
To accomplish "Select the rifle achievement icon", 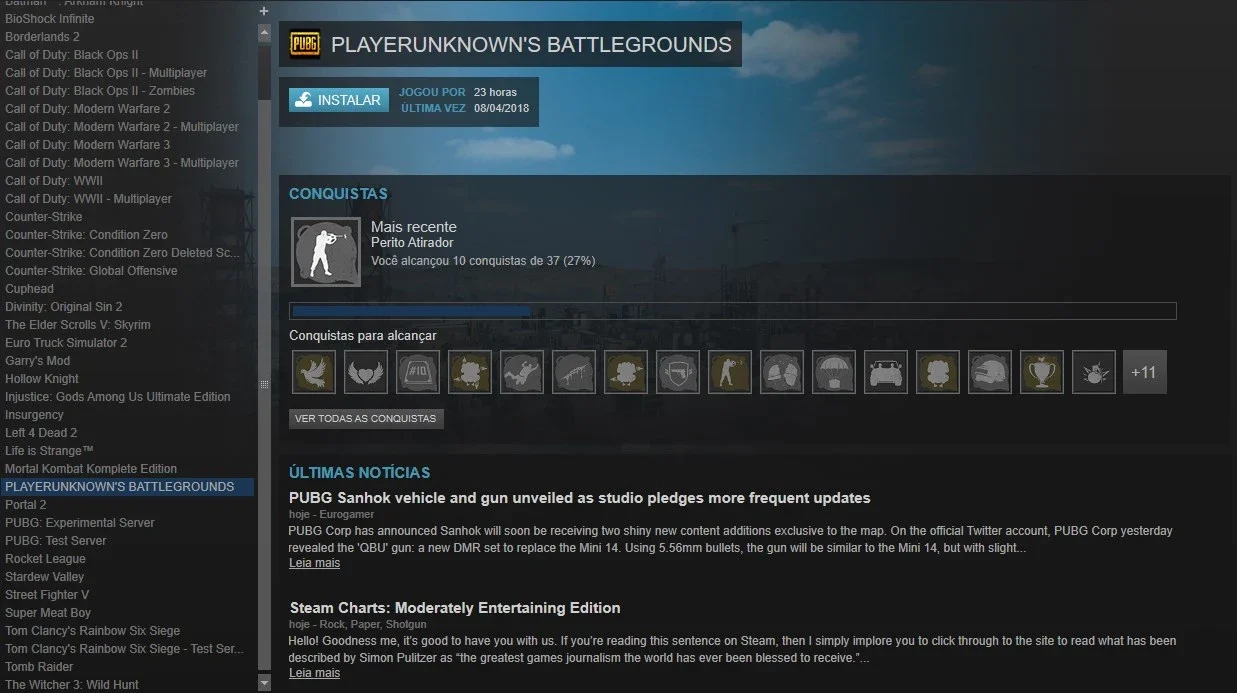I will [x=574, y=372].
